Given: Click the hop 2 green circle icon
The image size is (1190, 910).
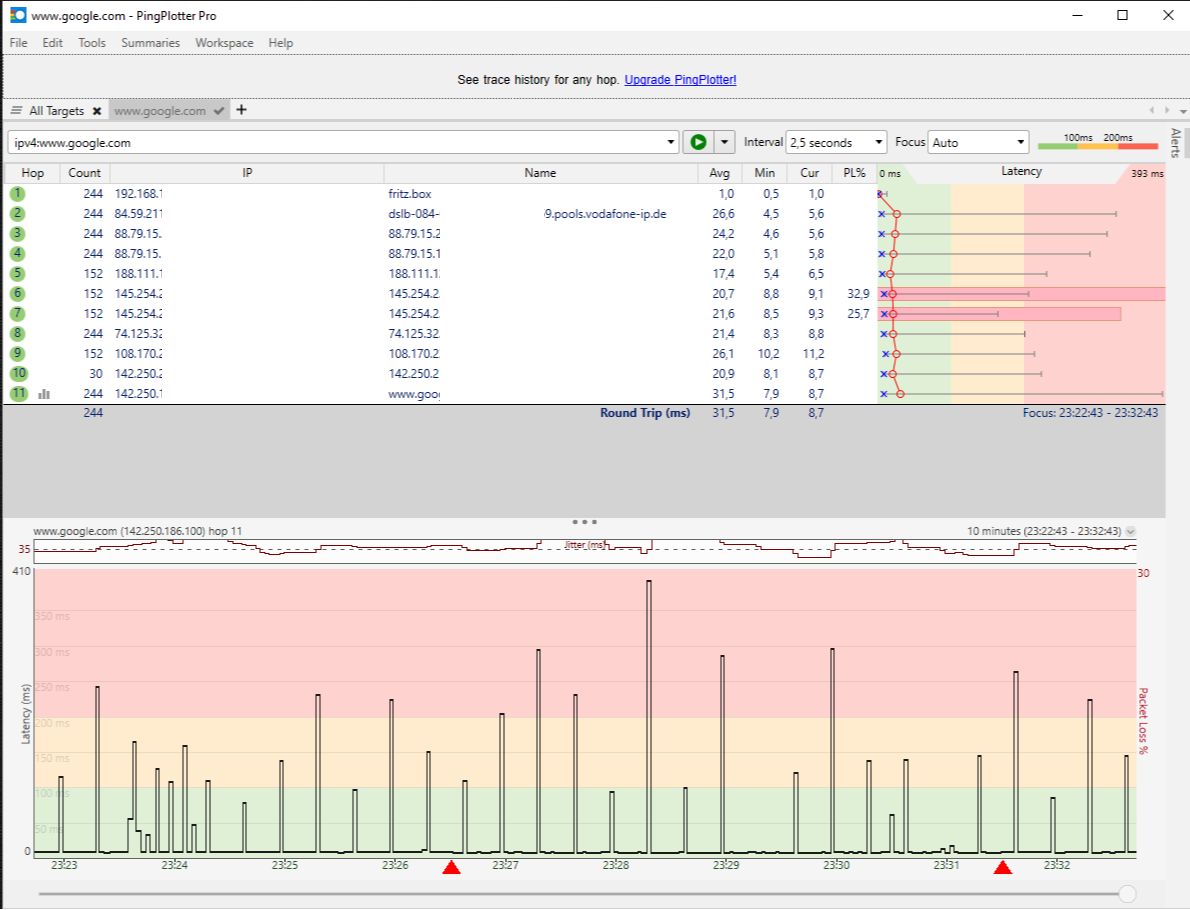Looking at the screenshot, I should click(x=17, y=214).
